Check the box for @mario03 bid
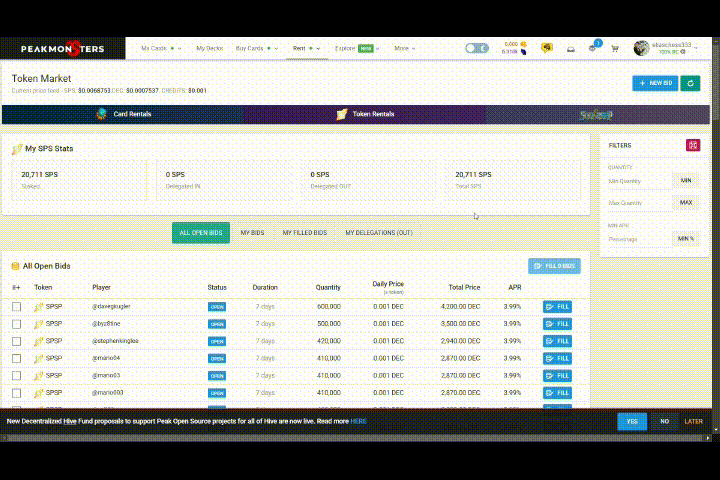 [x=17, y=376]
